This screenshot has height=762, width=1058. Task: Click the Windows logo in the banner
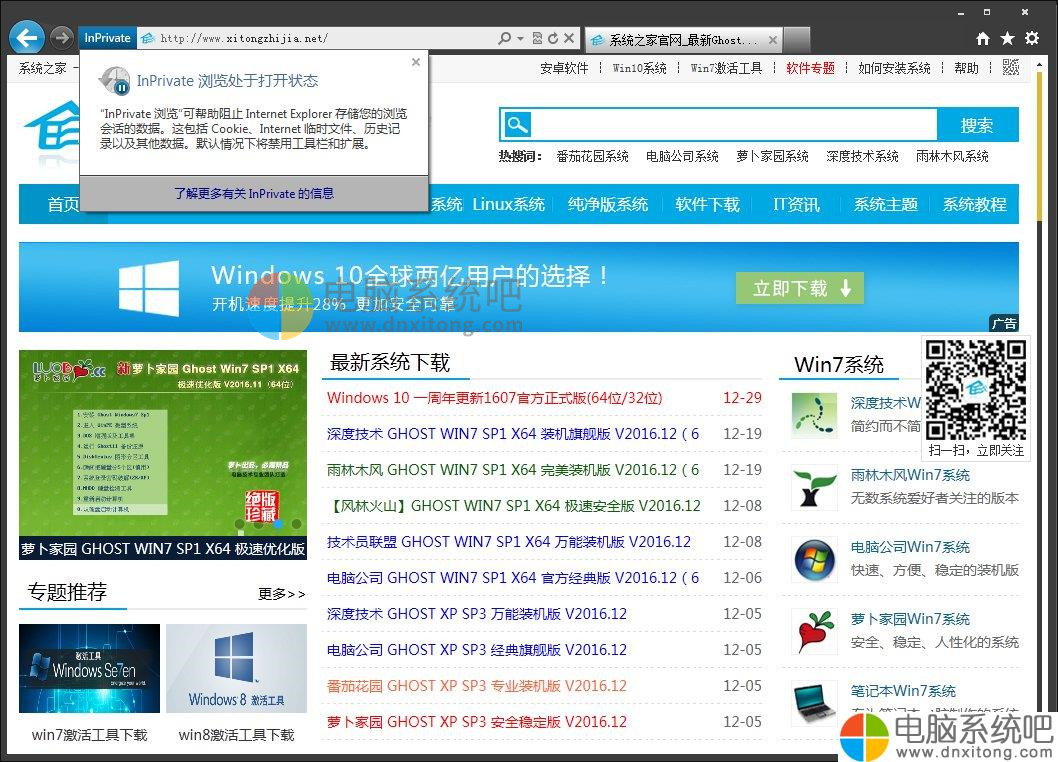click(149, 288)
